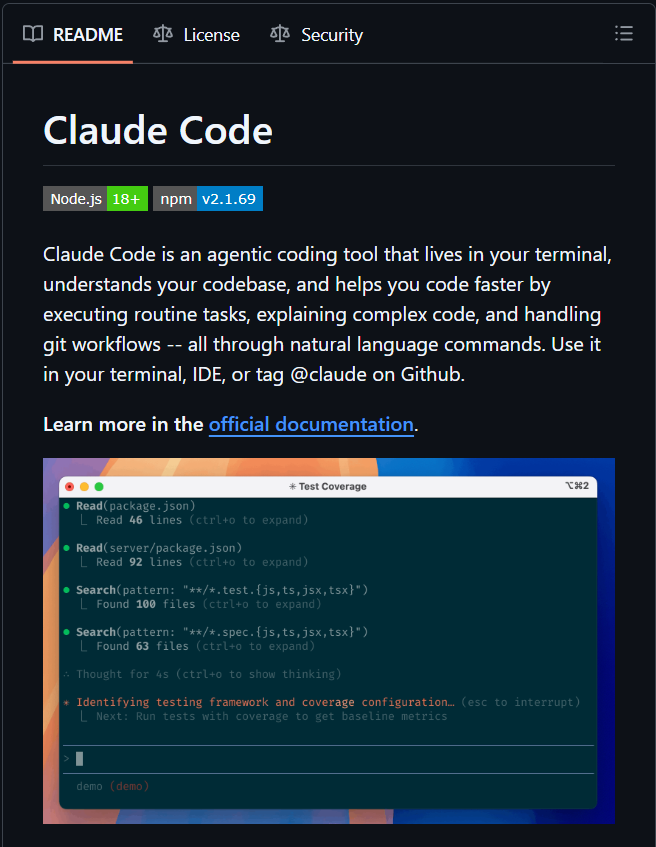Click the 'demo (demo)' status text
Image resolution: width=656 pixels, height=847 pixels.
tap(112, 786)
